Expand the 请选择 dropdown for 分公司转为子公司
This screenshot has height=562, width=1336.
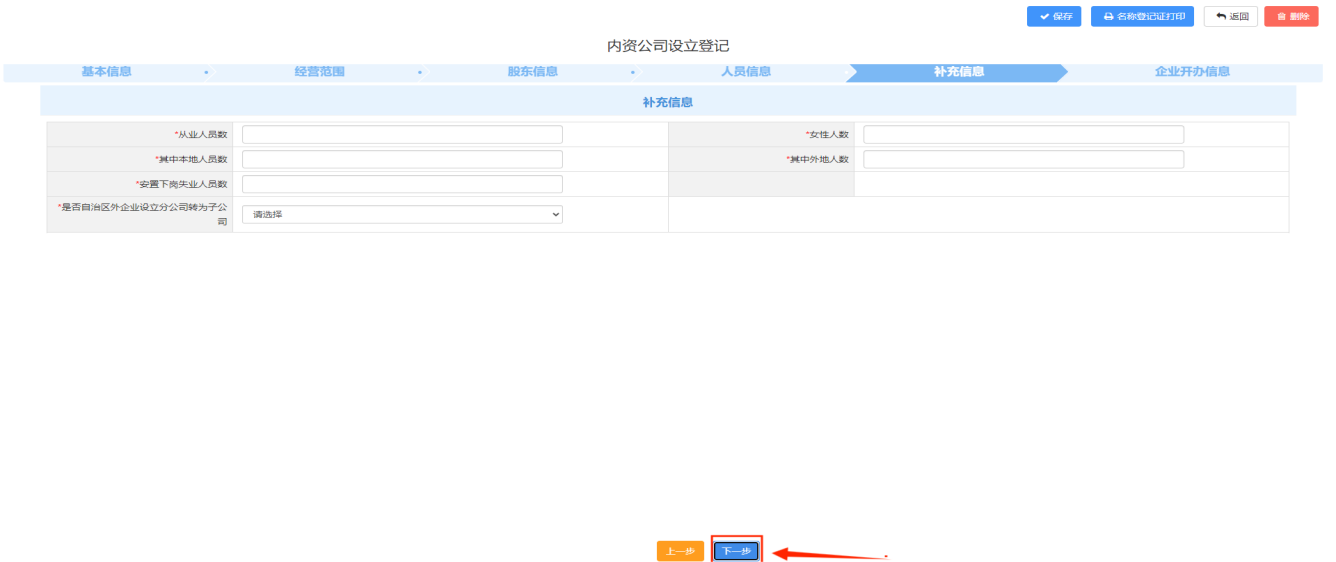click(402, 214)
